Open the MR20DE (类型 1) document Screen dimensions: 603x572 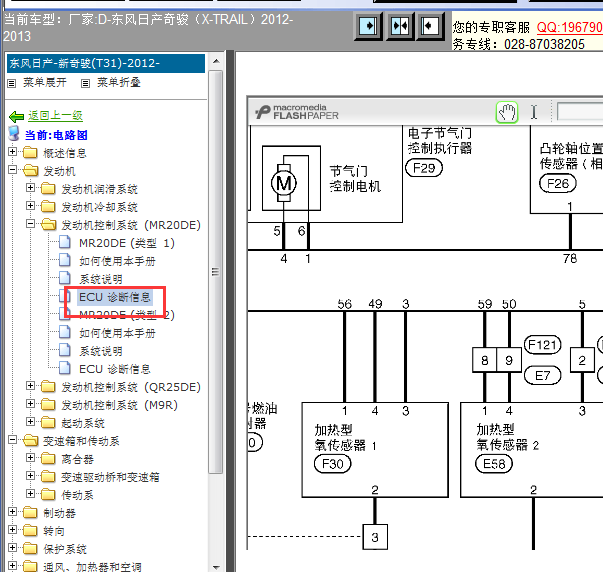[127, 243]
